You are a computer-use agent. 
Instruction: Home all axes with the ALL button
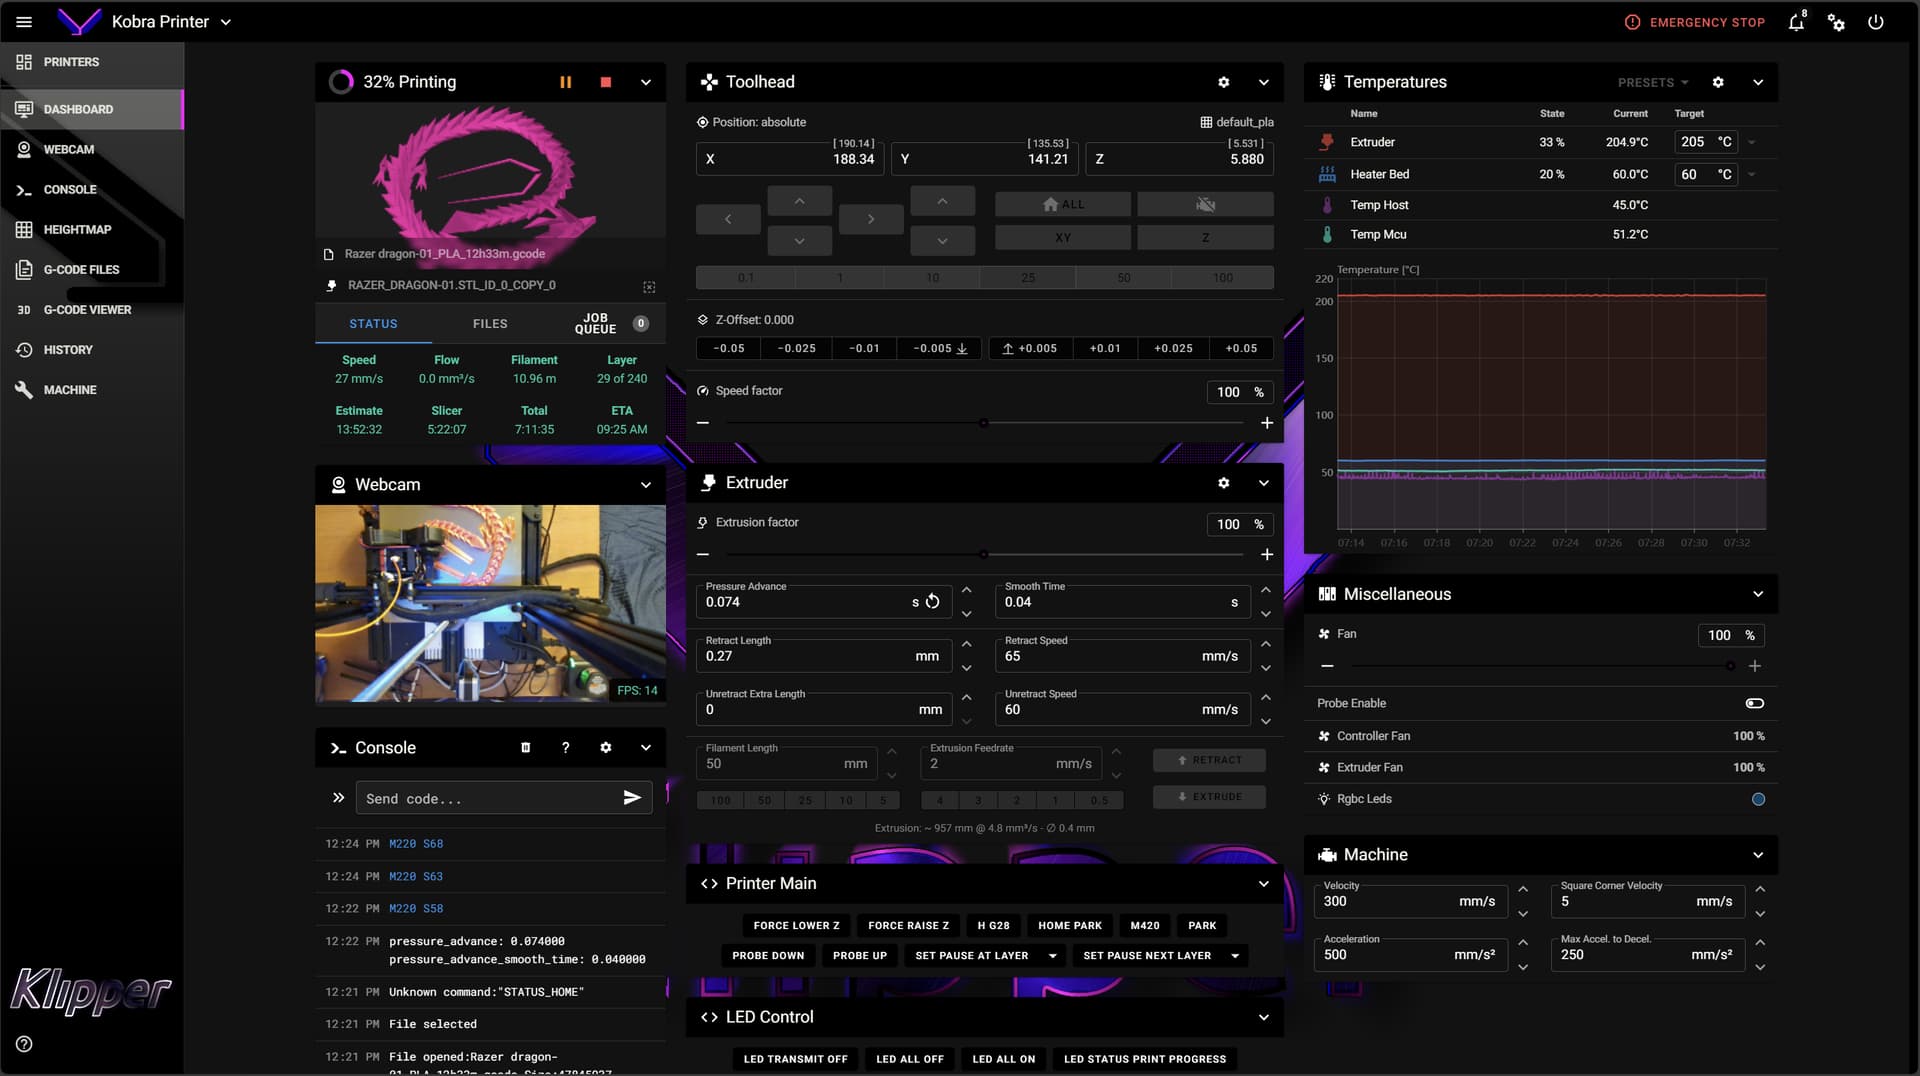pos(1063,204)
